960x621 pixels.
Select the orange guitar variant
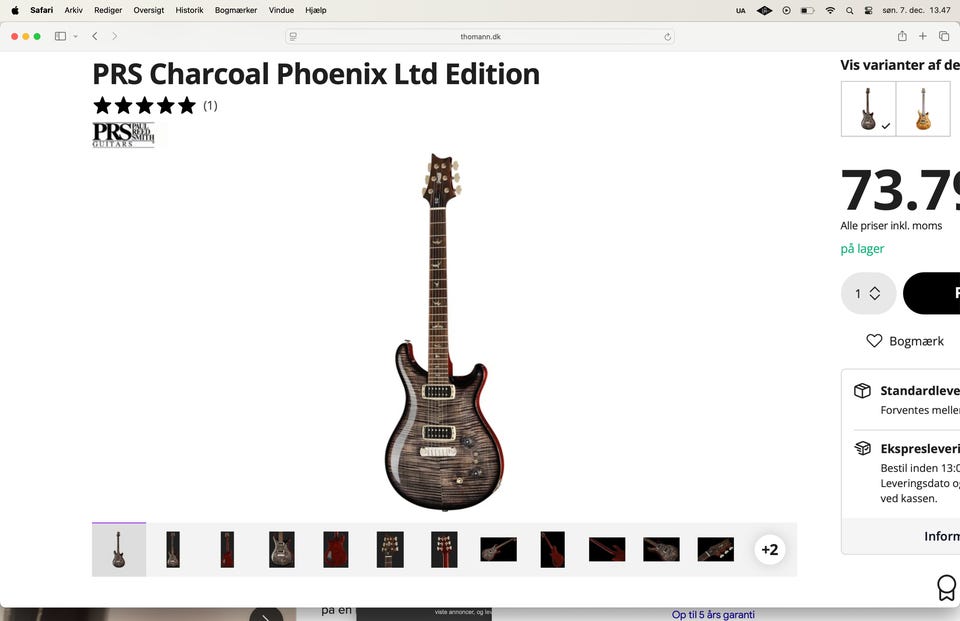[x=923, y=108]
